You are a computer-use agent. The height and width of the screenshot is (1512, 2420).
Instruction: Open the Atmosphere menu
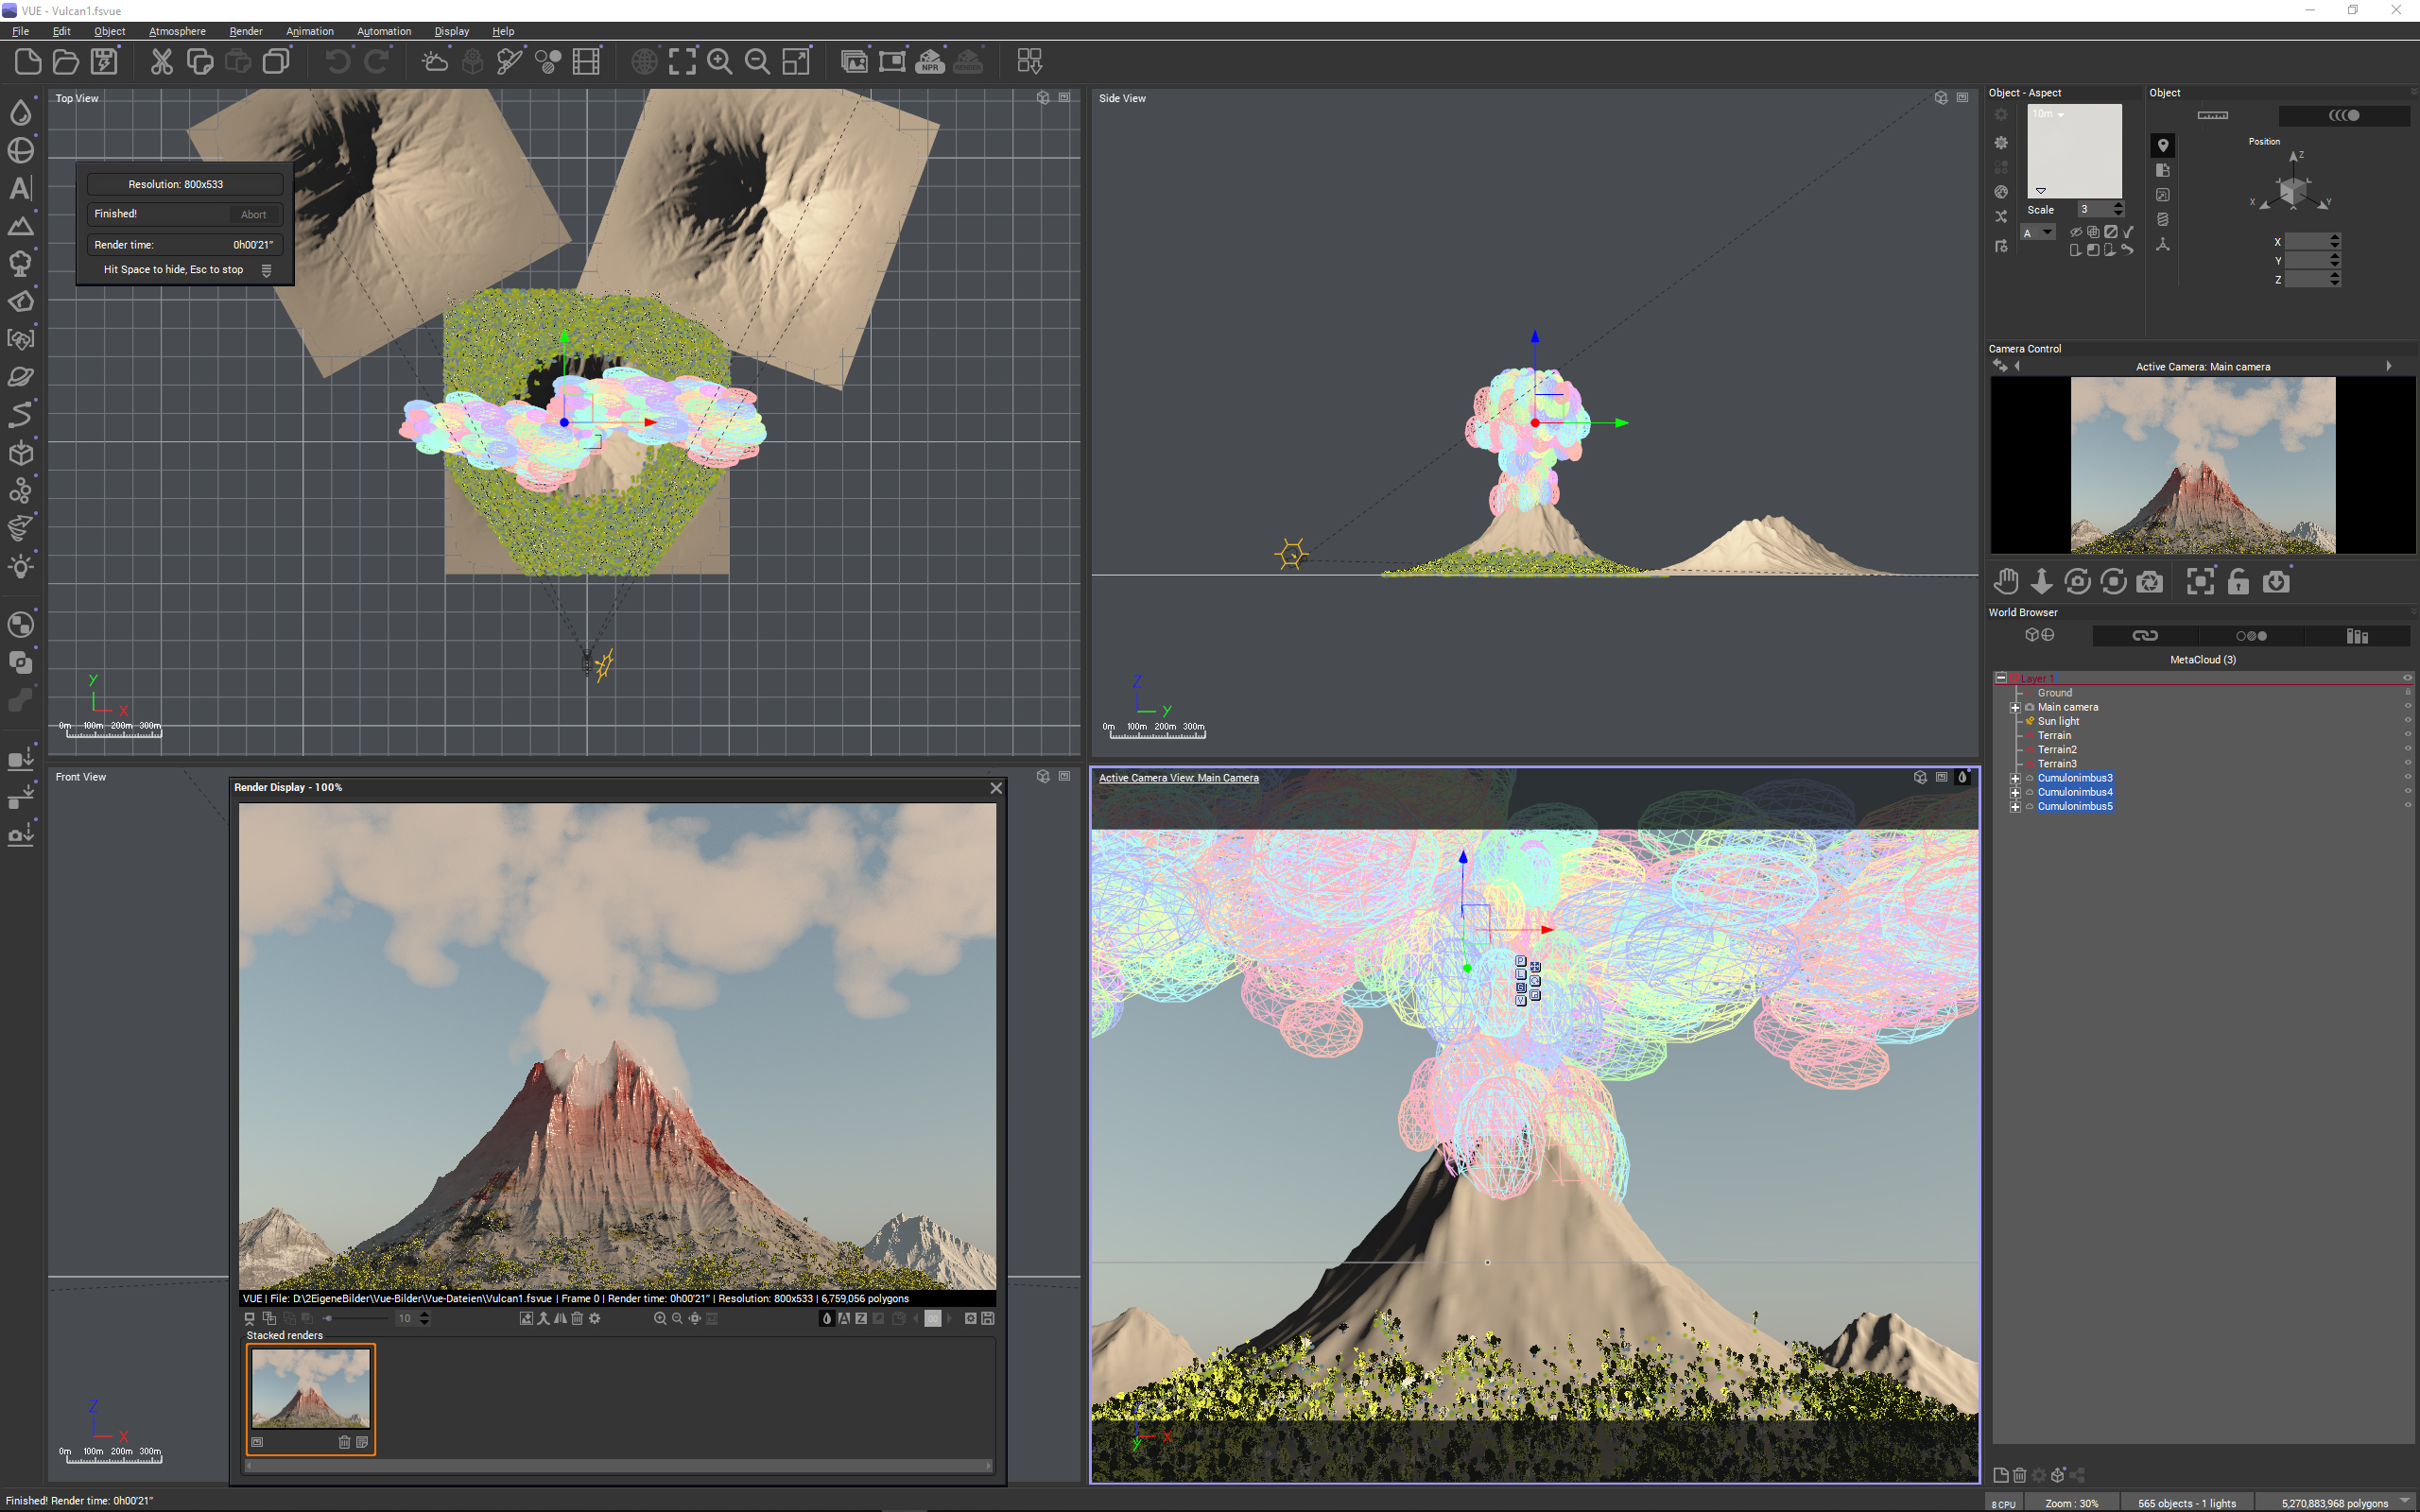pyautogui.click(x=177, y=31)
